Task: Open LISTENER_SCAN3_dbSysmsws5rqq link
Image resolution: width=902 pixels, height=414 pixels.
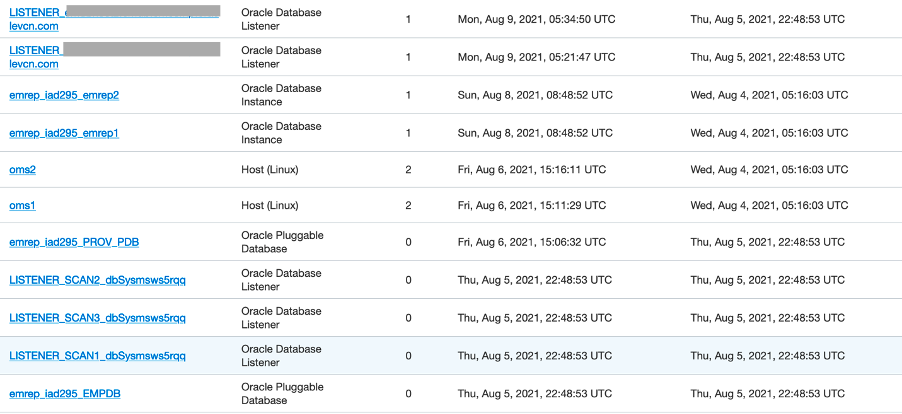Action: click(x=97, y=318)
